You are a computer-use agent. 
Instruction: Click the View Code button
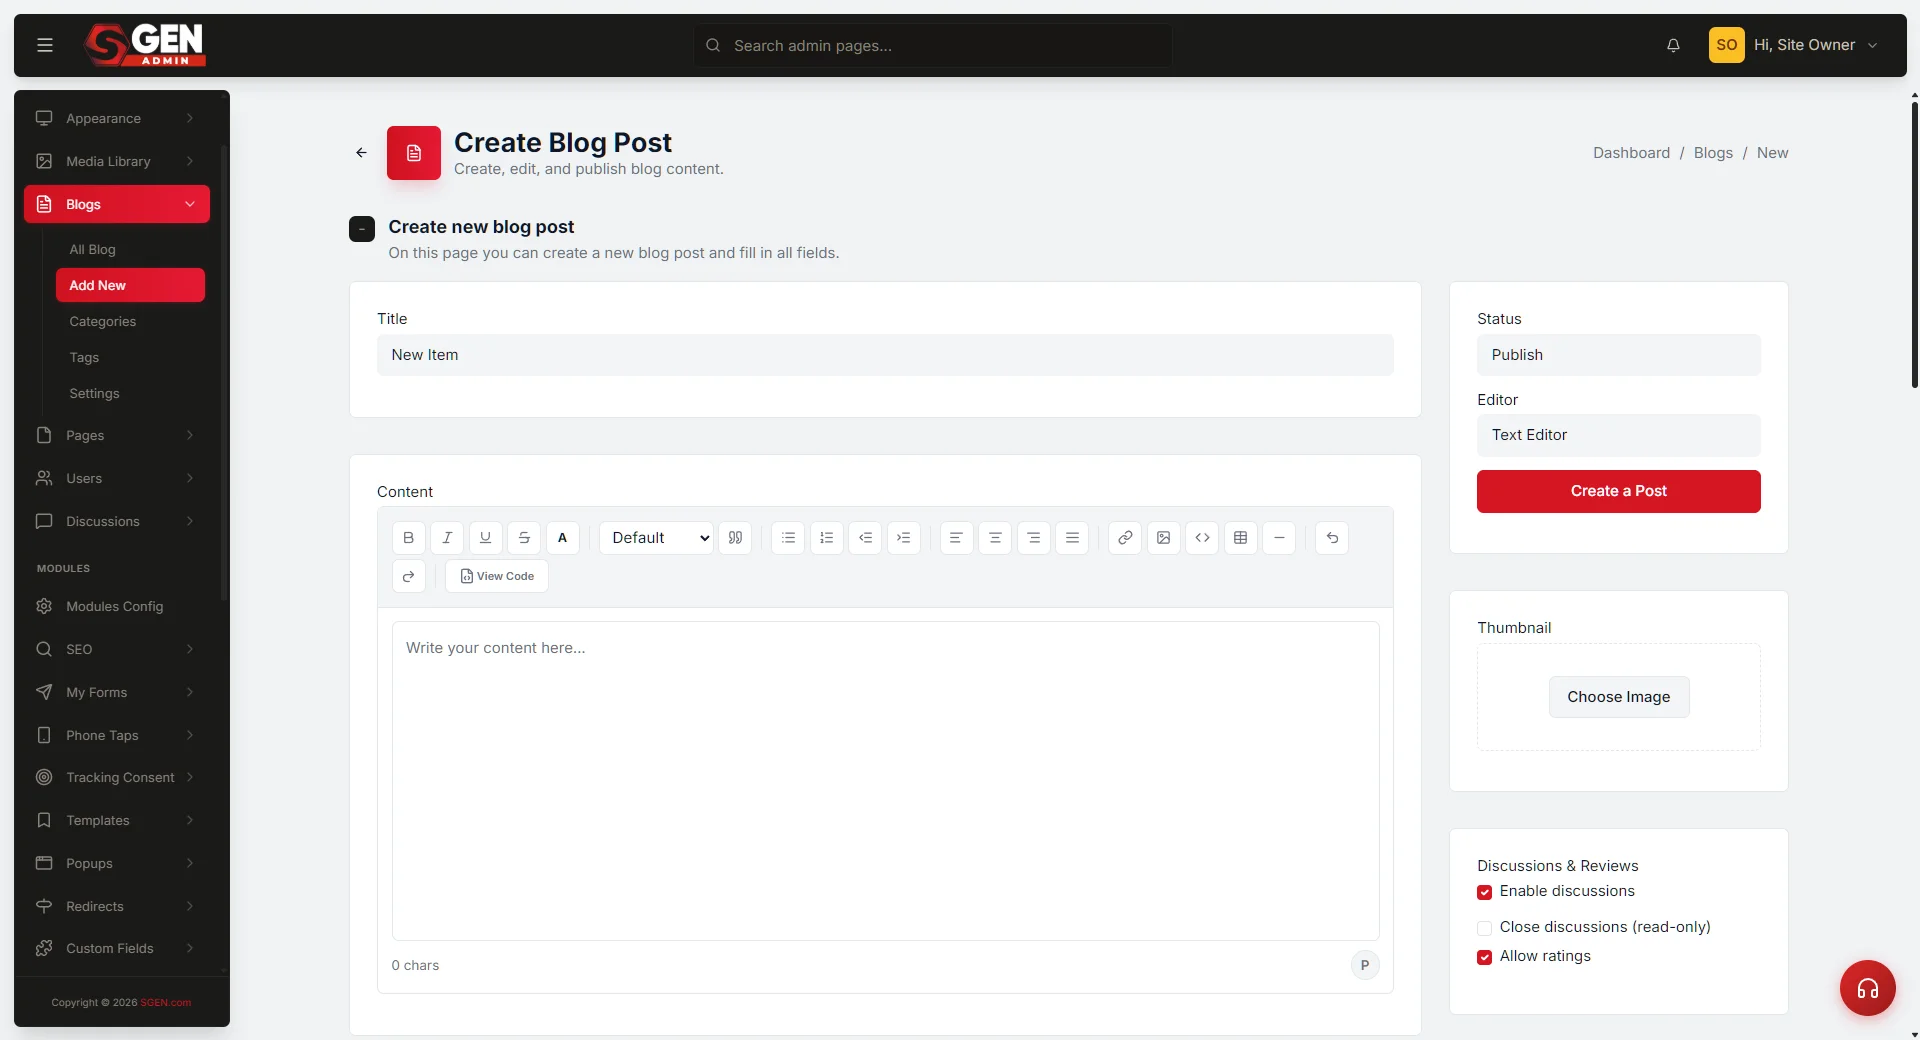(x=497, y=576)
